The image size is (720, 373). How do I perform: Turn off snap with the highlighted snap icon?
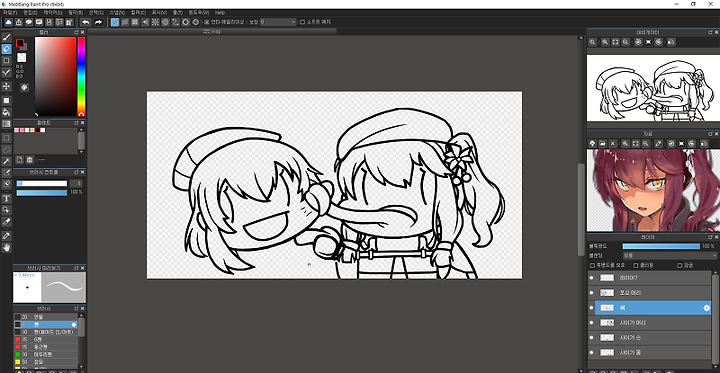[115, 22]
